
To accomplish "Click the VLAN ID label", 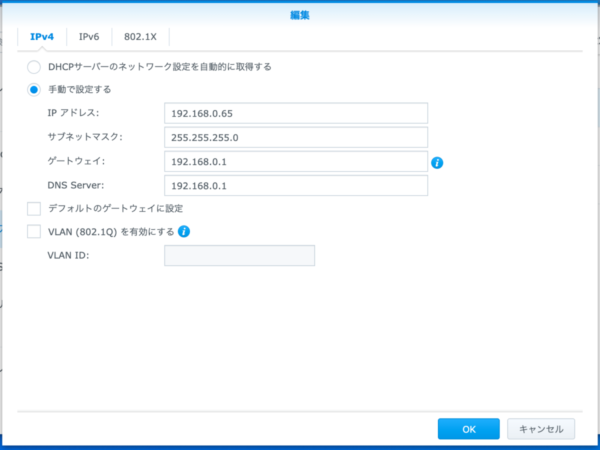I will point(68,255).
